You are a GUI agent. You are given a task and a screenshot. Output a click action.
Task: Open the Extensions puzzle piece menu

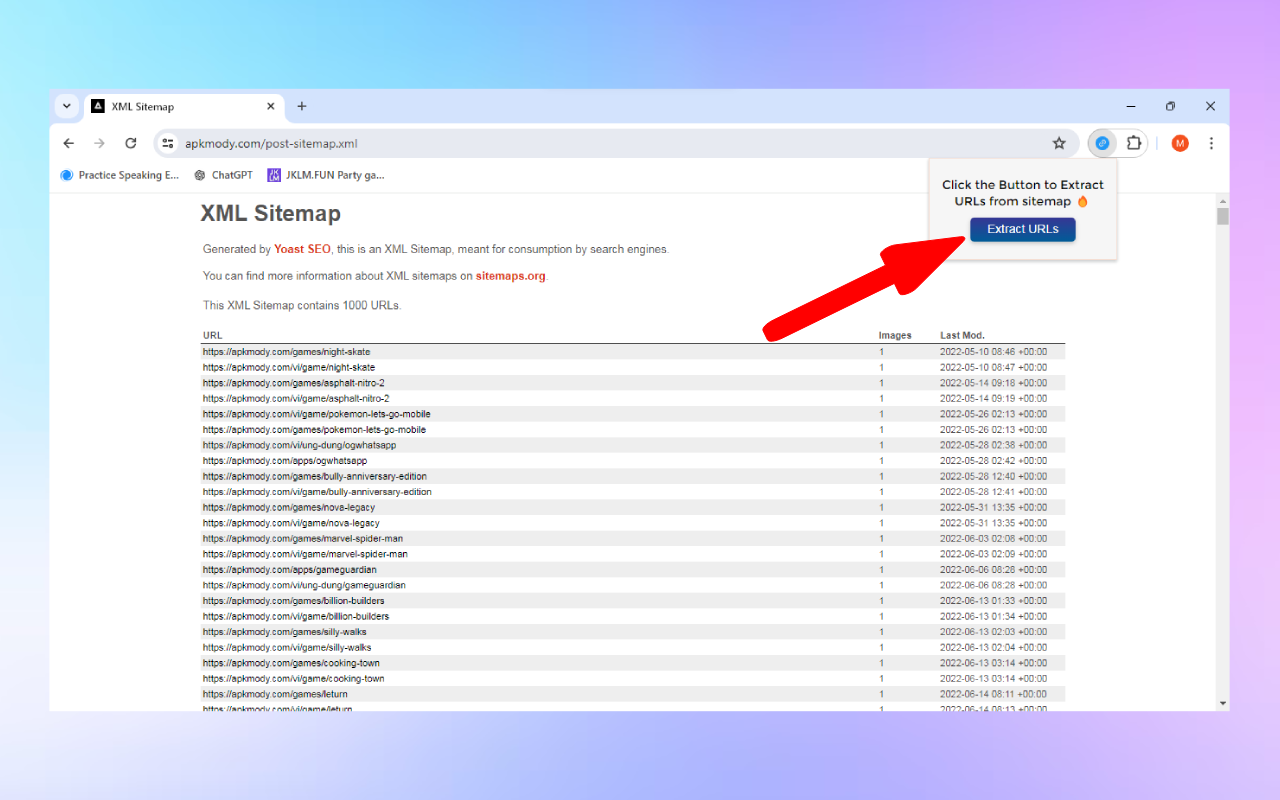tap(1133, 143)
